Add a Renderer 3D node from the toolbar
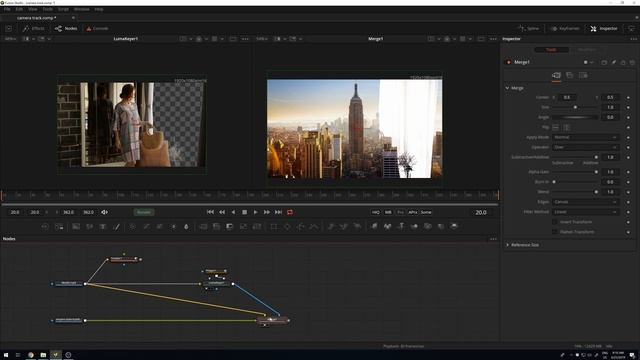This screenshot has width=640, height=360. coord(454,227)
